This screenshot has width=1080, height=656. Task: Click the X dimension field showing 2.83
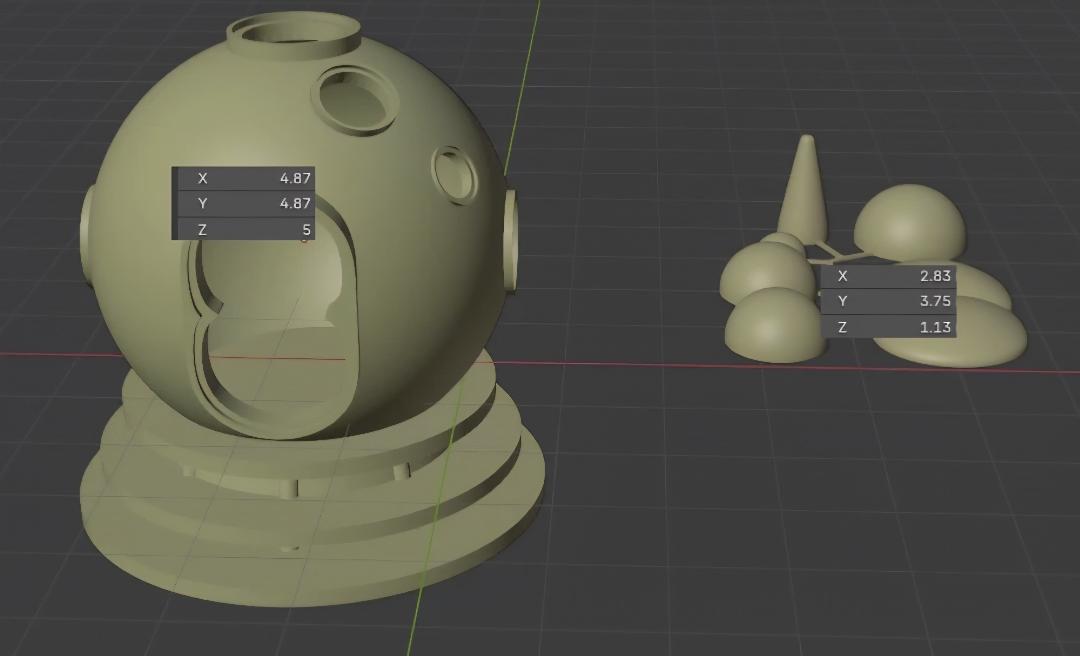coord(888,276)
